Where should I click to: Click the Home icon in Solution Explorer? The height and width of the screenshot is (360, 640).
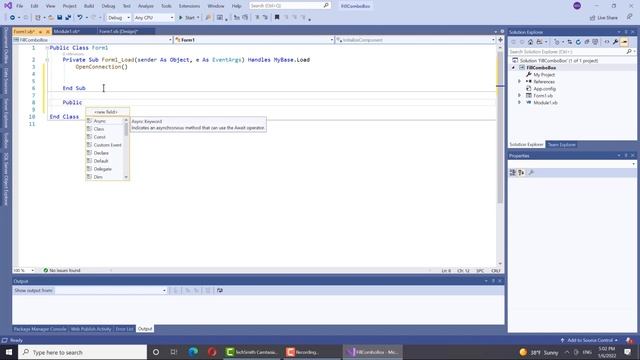[530, 42]
